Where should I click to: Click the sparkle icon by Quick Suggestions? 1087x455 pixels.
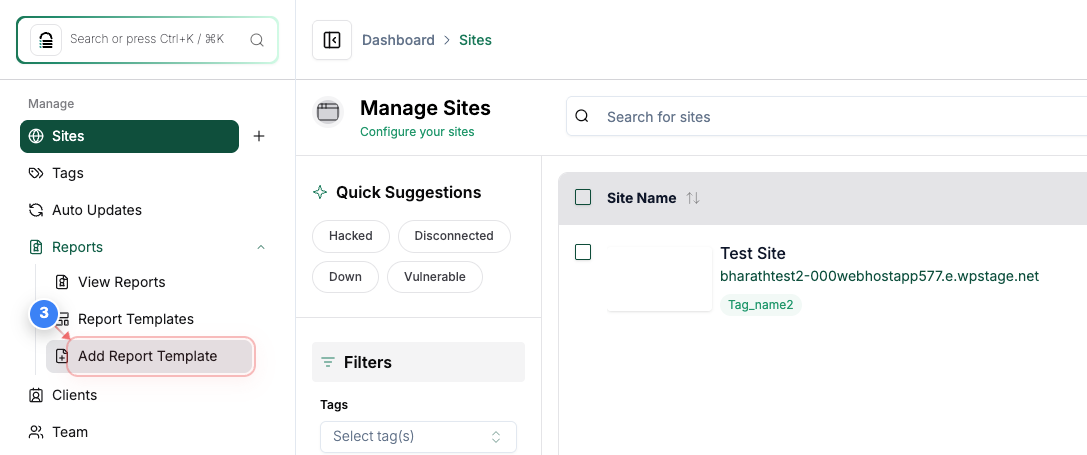(320, 192)
